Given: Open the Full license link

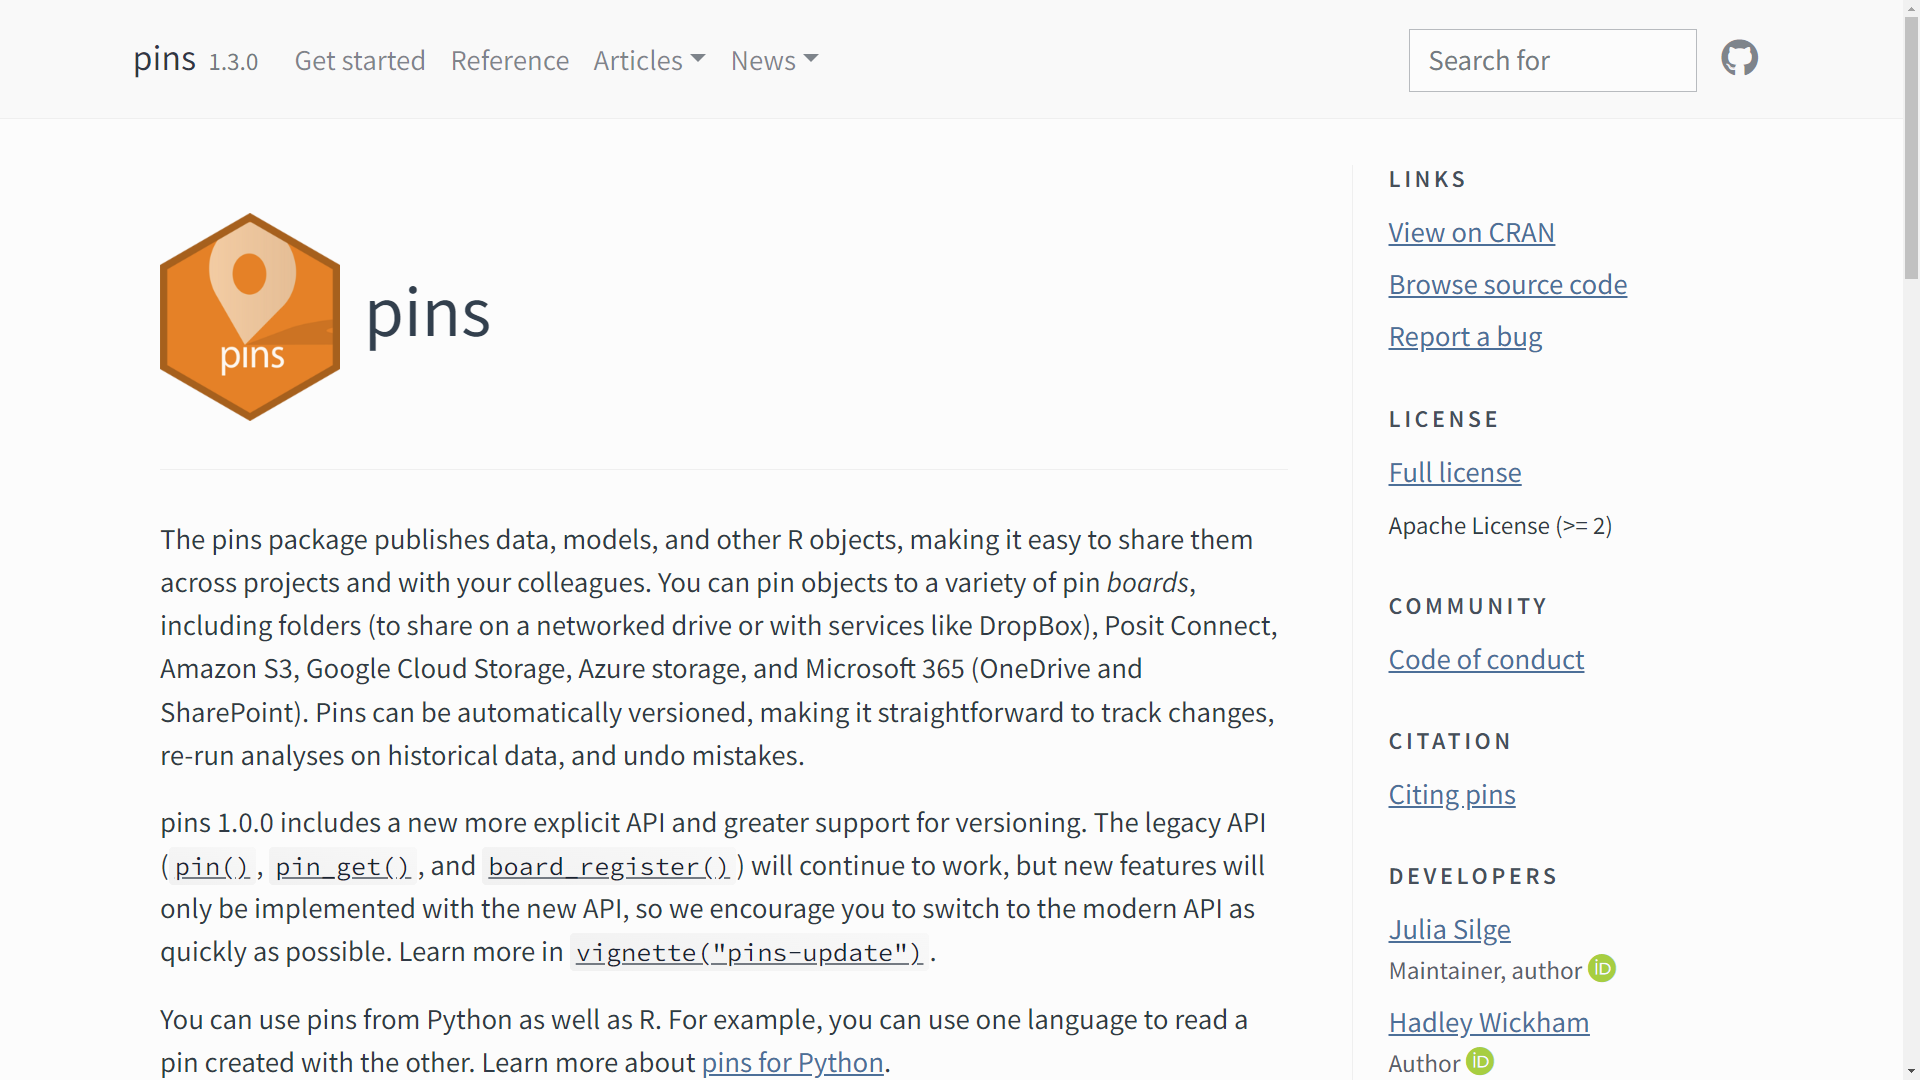Looking at the screenshot, I should pos(1454,472).
